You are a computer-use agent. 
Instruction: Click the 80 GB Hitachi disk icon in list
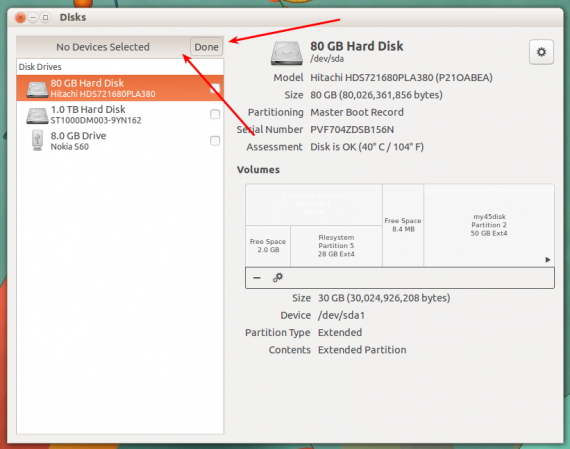coord(37,89)
